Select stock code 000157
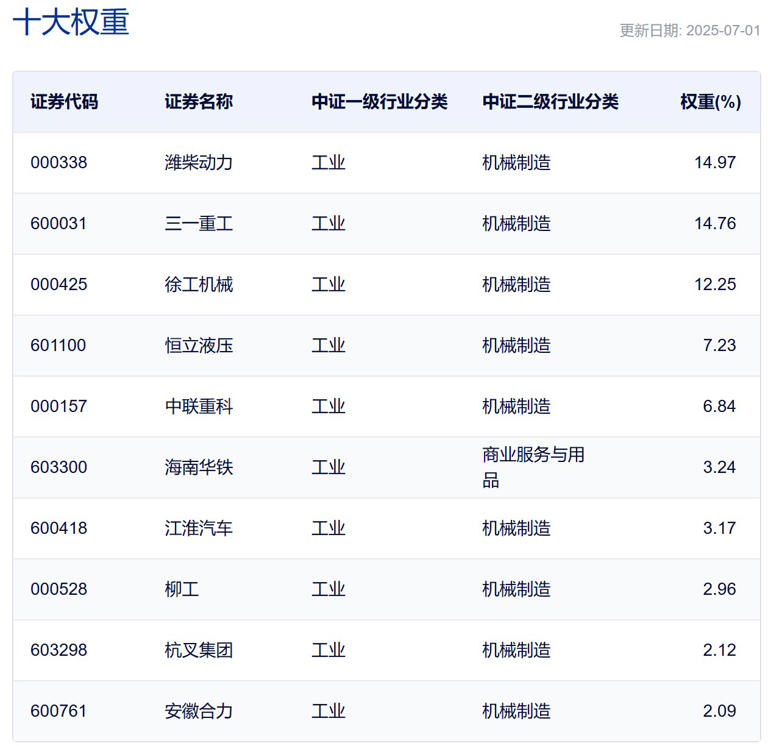Viewport: 768px width, 746px height. coord(59,407)
